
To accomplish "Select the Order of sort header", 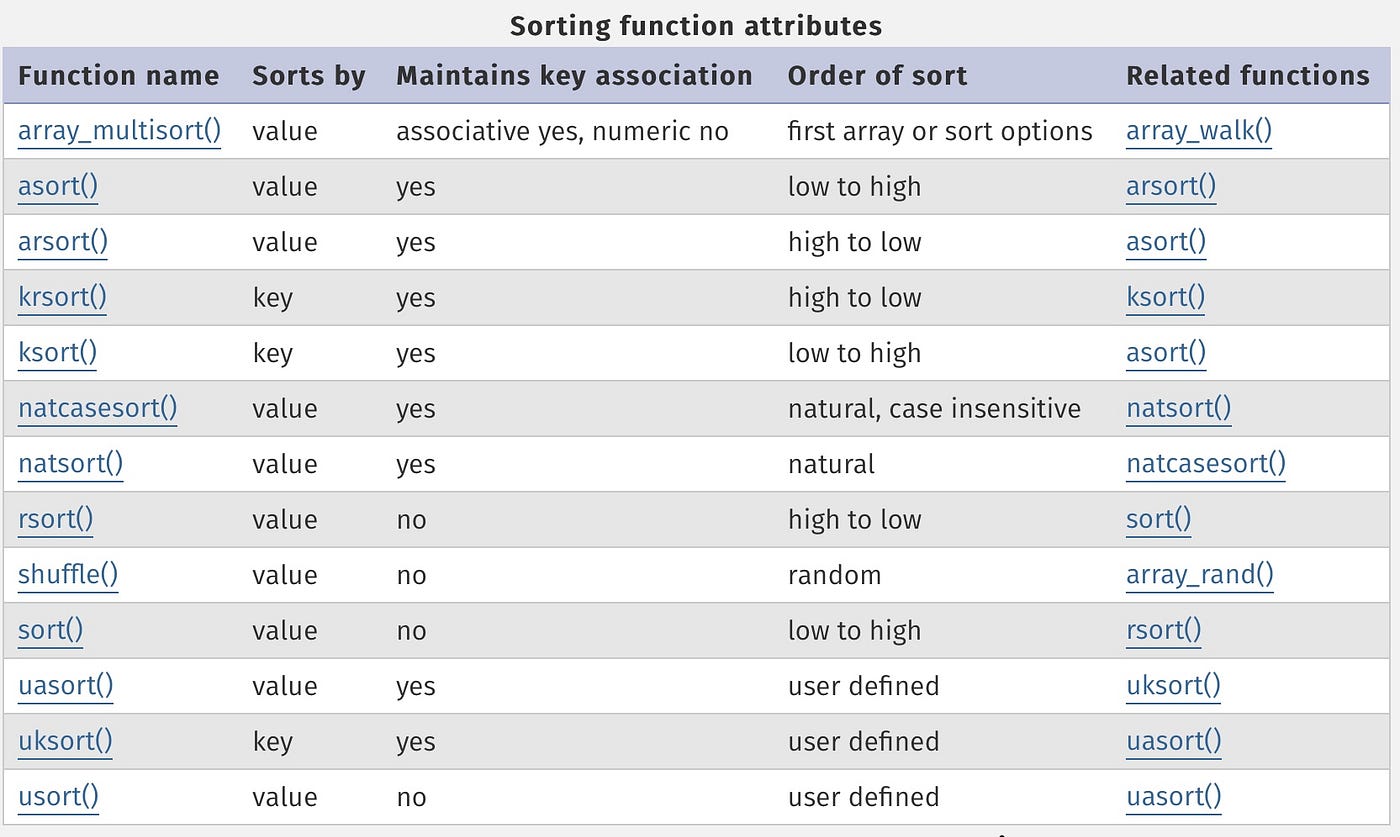I will pos(877,76).
